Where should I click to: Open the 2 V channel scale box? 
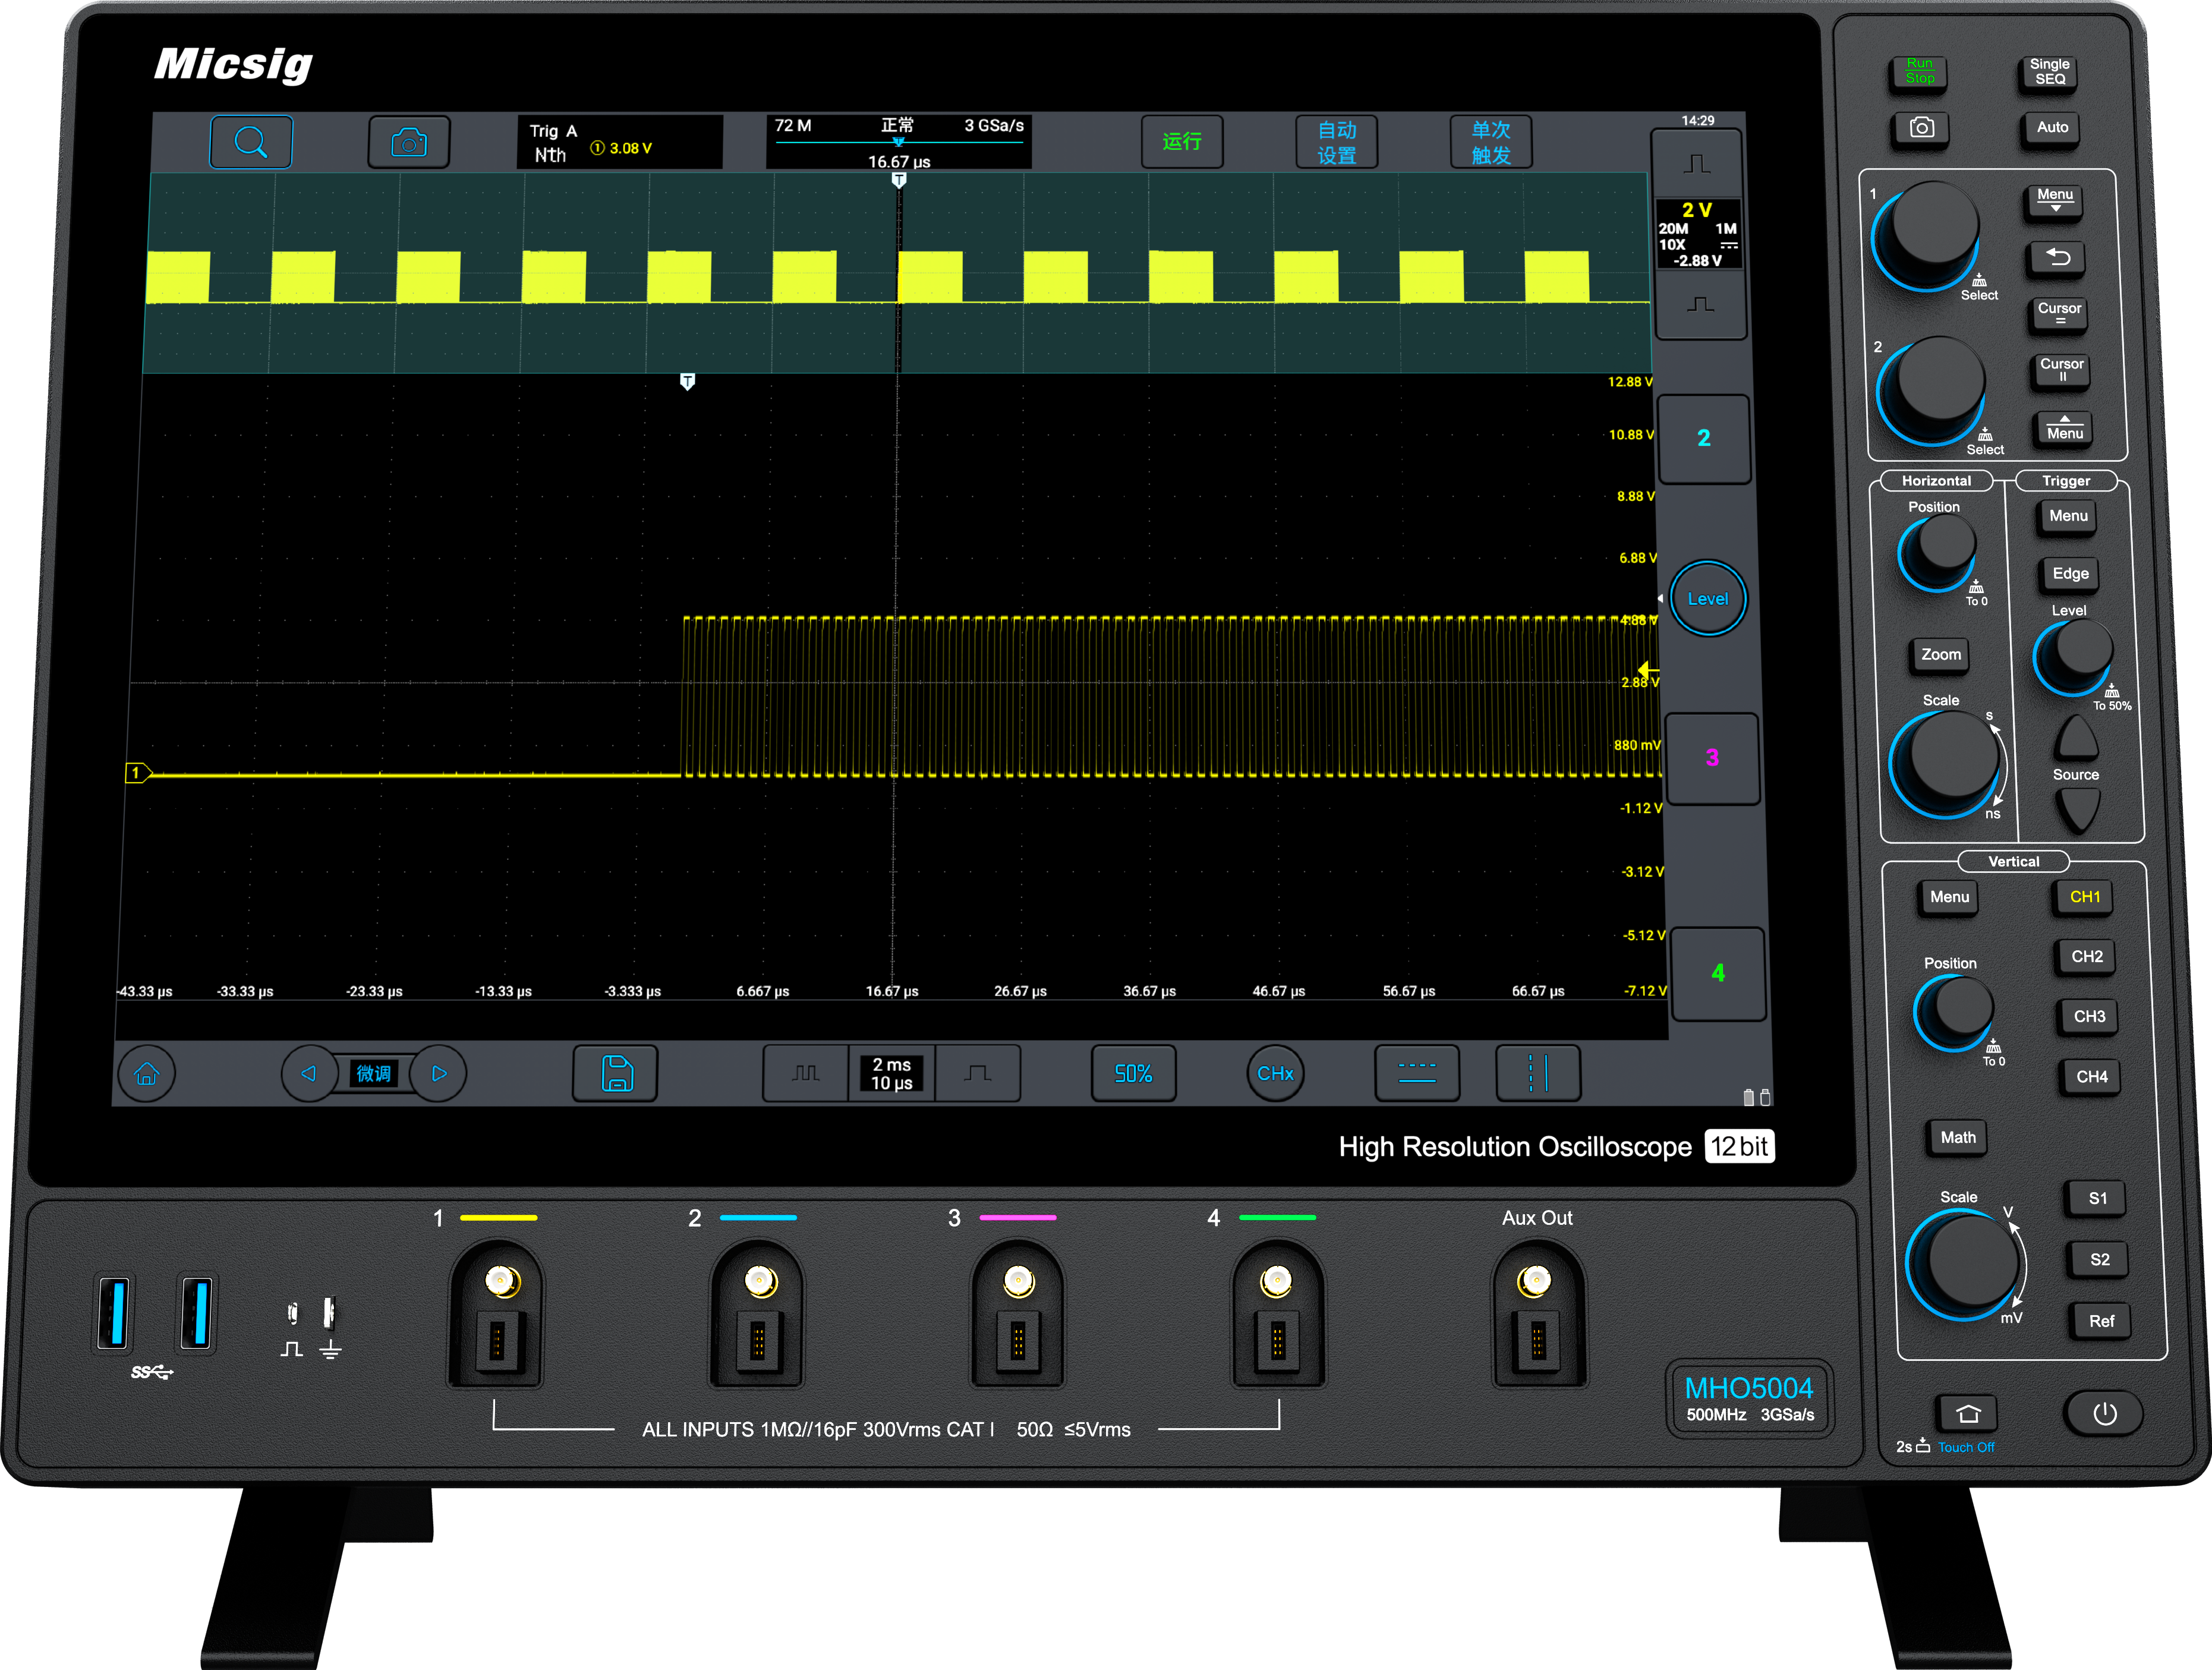1698,235
